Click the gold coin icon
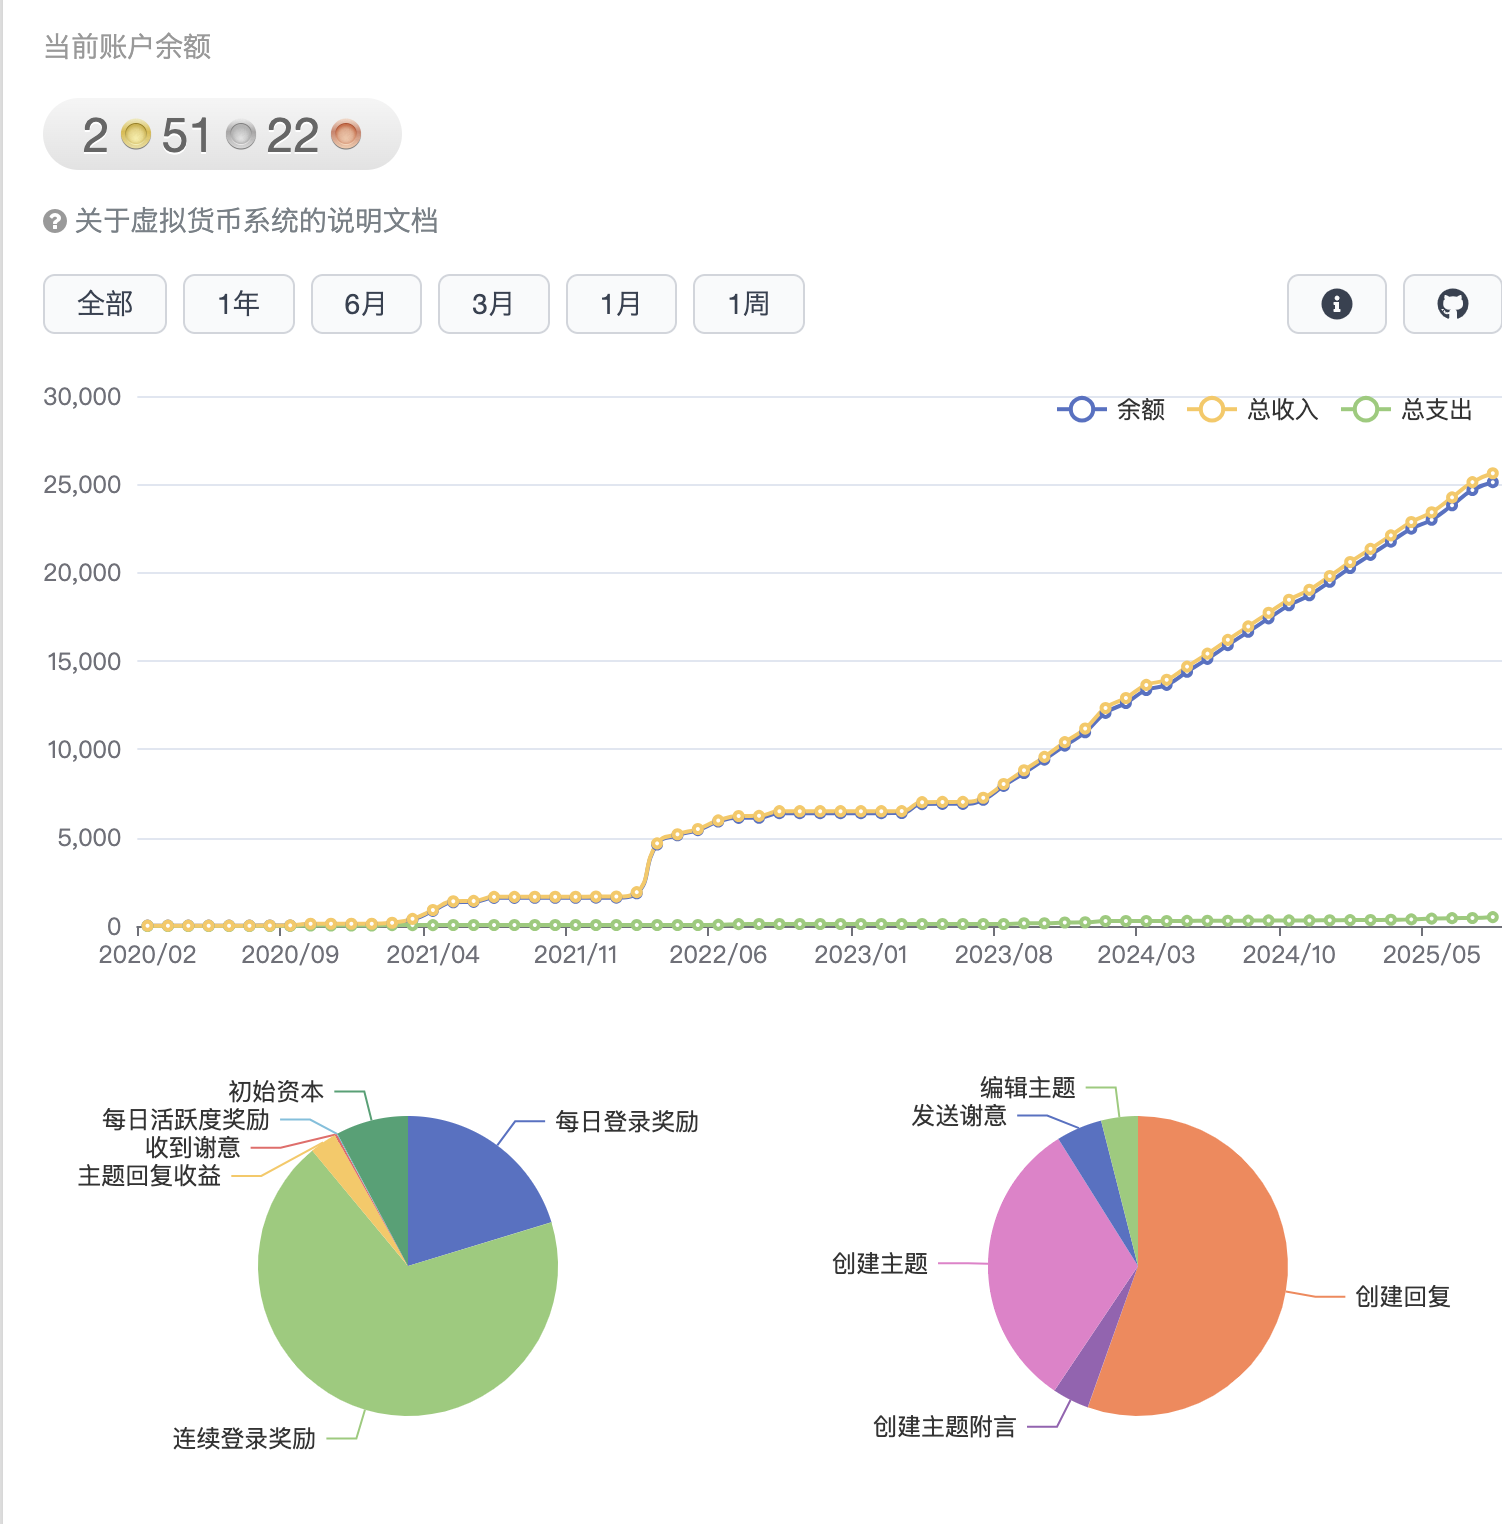Viewport: 1502px width, 1524px height. [135, 134]
